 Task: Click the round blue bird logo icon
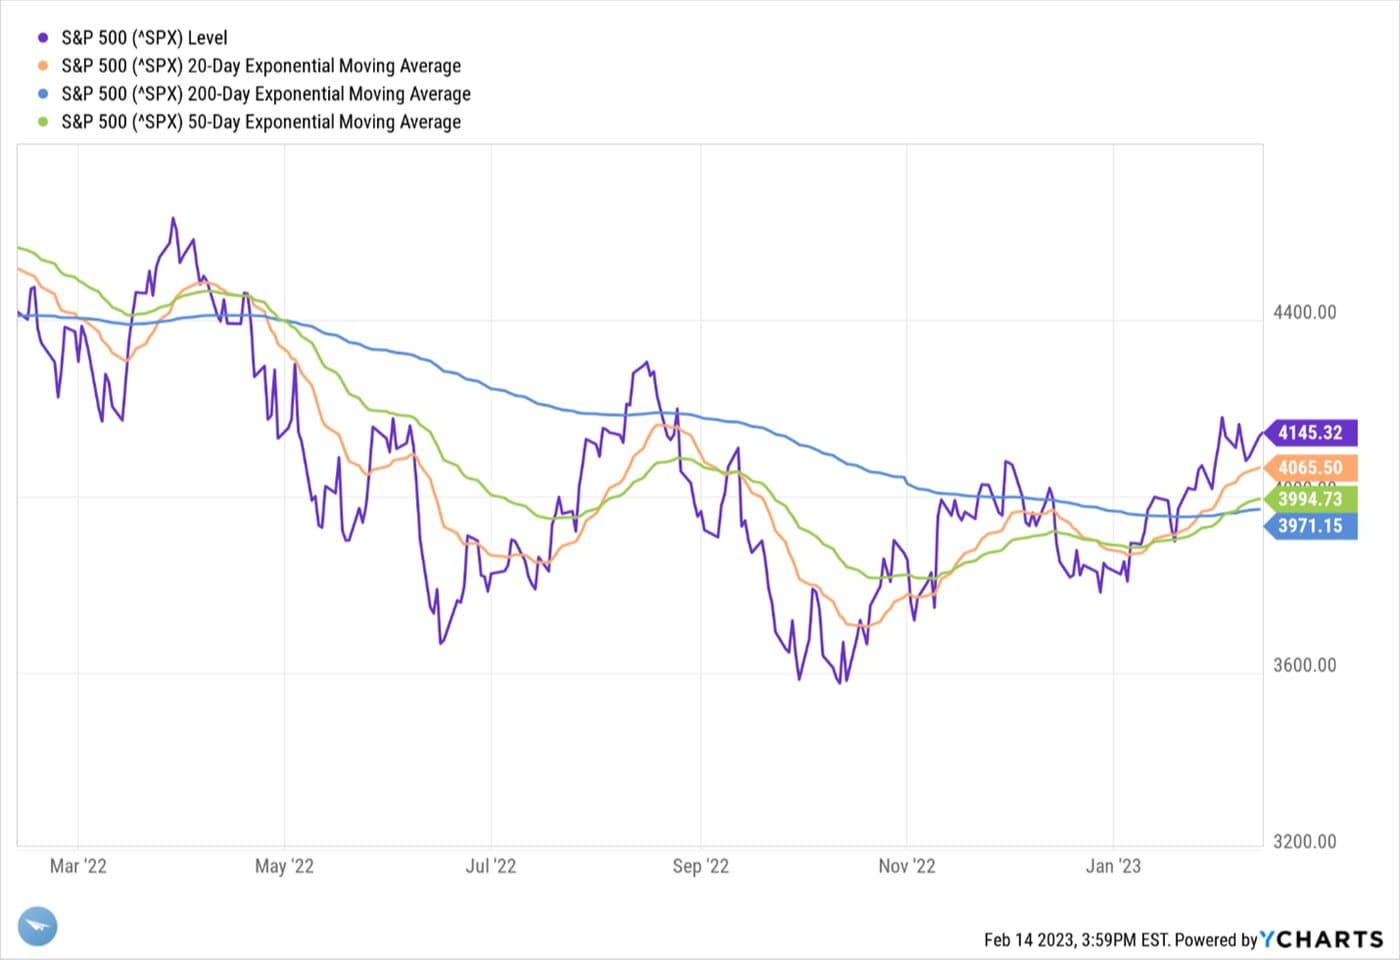tap(38, 926)
